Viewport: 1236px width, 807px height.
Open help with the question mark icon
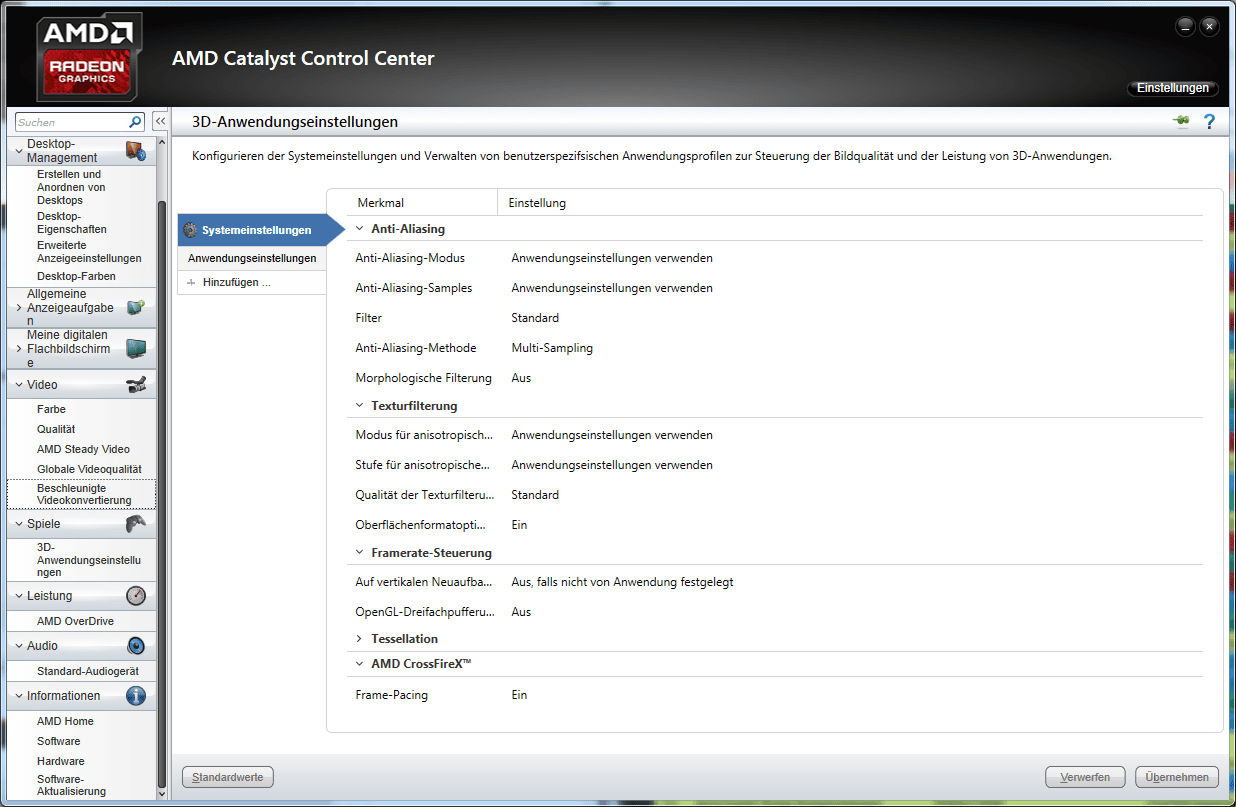pyautogui.click(x=1209, y=122)
